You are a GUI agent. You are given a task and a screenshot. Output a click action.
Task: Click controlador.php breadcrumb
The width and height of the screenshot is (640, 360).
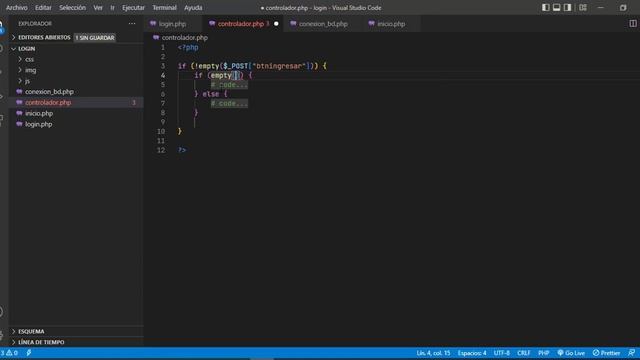pos(184,38)
